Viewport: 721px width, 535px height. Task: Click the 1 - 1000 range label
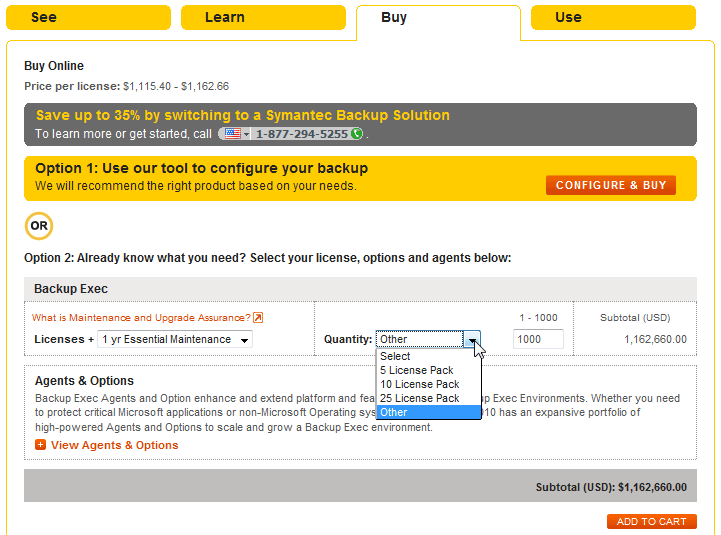pyautogui.click(x=538, y=318)
